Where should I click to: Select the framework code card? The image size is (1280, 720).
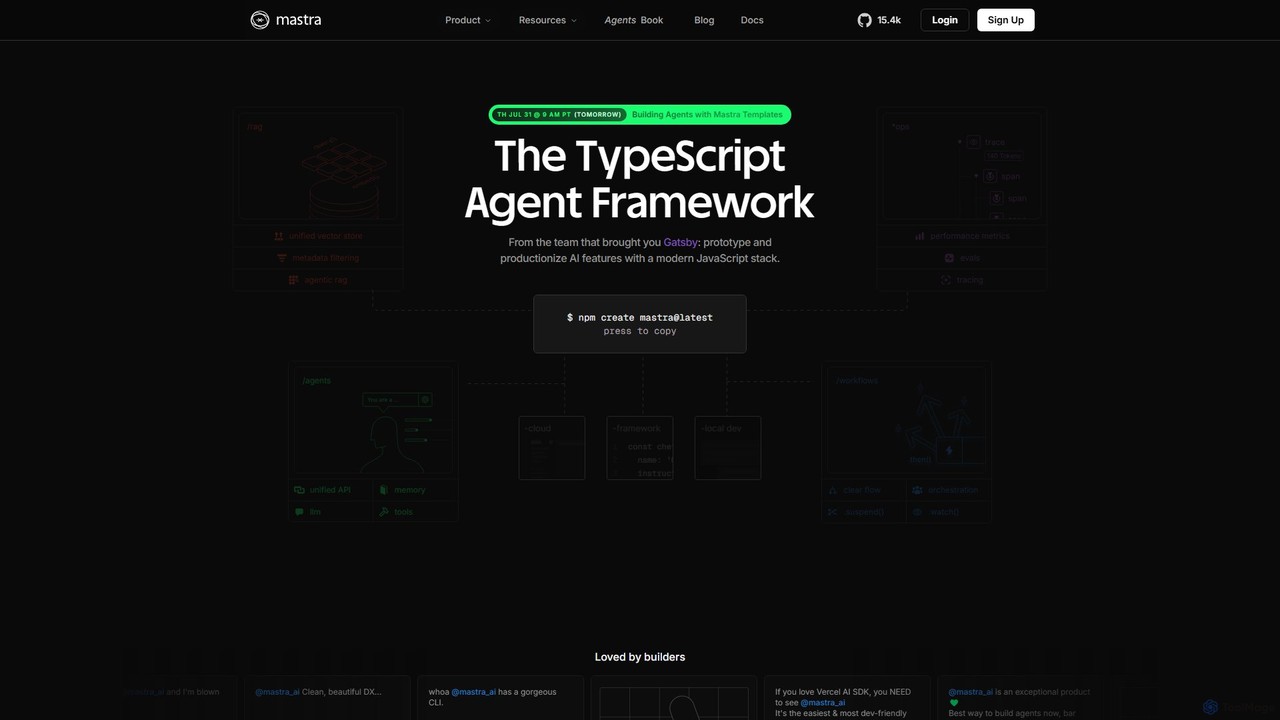point(640,448)
